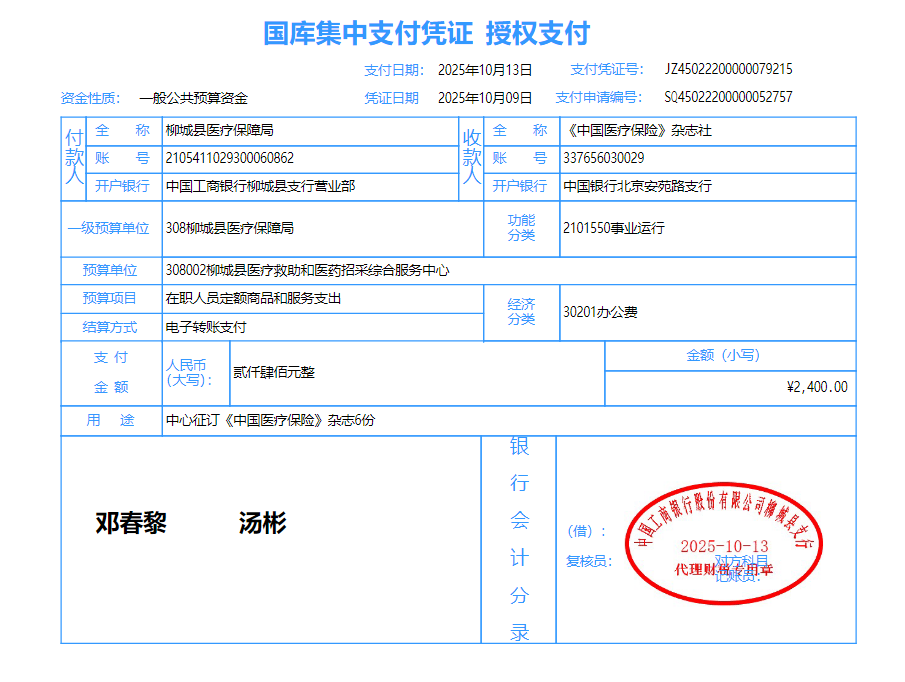Screen dimensions: 905x682
Task: Click function category 2101550事业运行
Action: [x=613, y=228]
